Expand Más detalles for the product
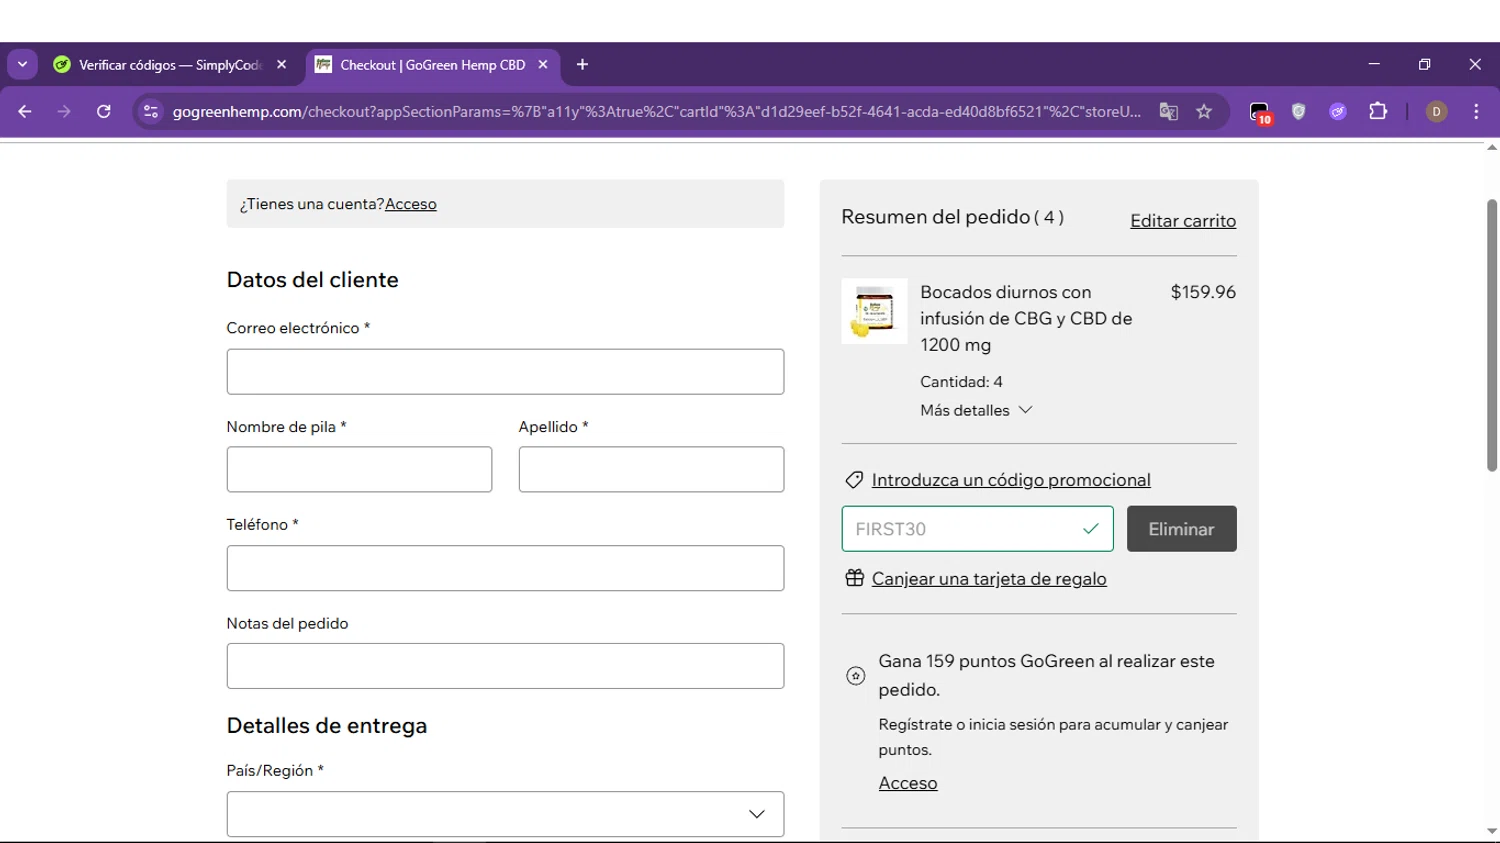Image resolution: width=1500 pixels, height=843 pixels. (x=976, y=410)
